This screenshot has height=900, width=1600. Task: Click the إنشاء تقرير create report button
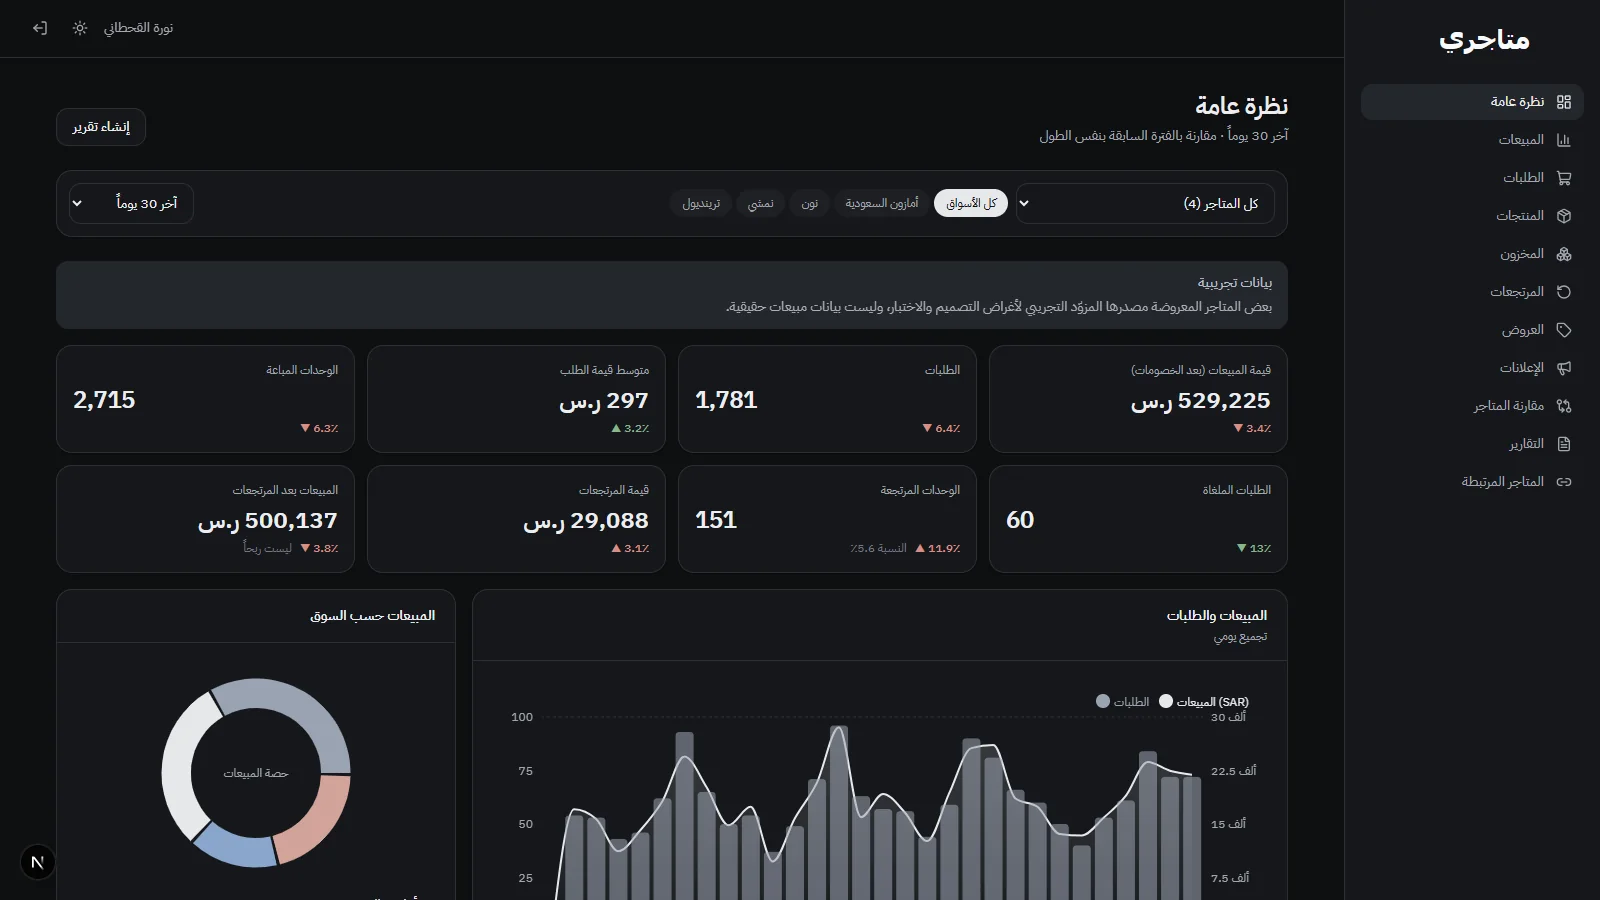click(101, 127)
